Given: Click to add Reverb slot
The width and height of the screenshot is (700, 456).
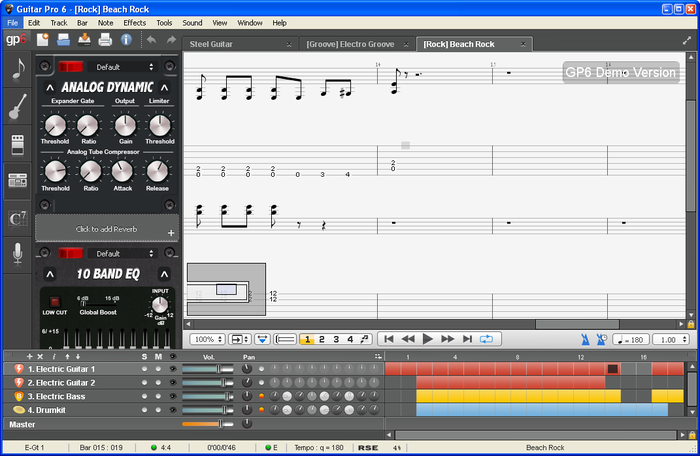Looking at the screenshot, I should (x=107, y=229).
